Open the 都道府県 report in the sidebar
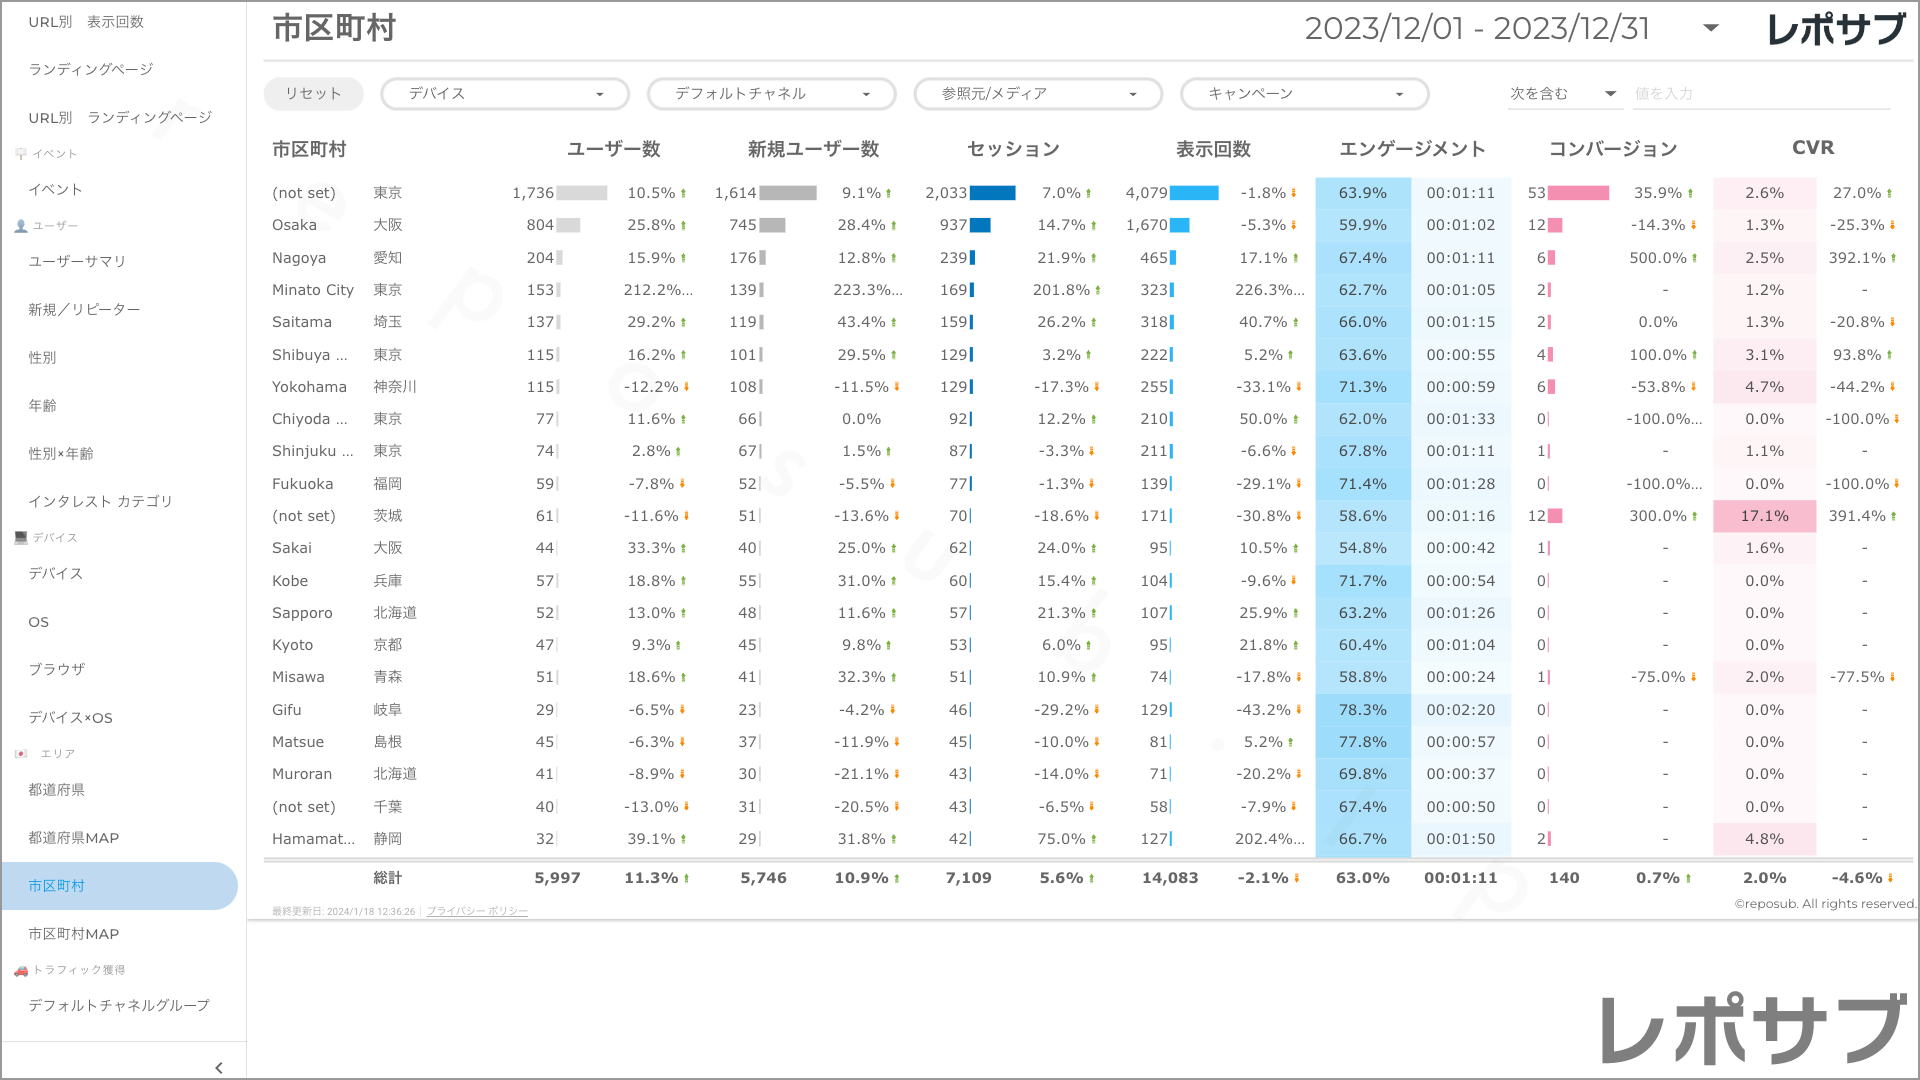This screenshot has height=1080, width=1920. click(x=57, y=790)
